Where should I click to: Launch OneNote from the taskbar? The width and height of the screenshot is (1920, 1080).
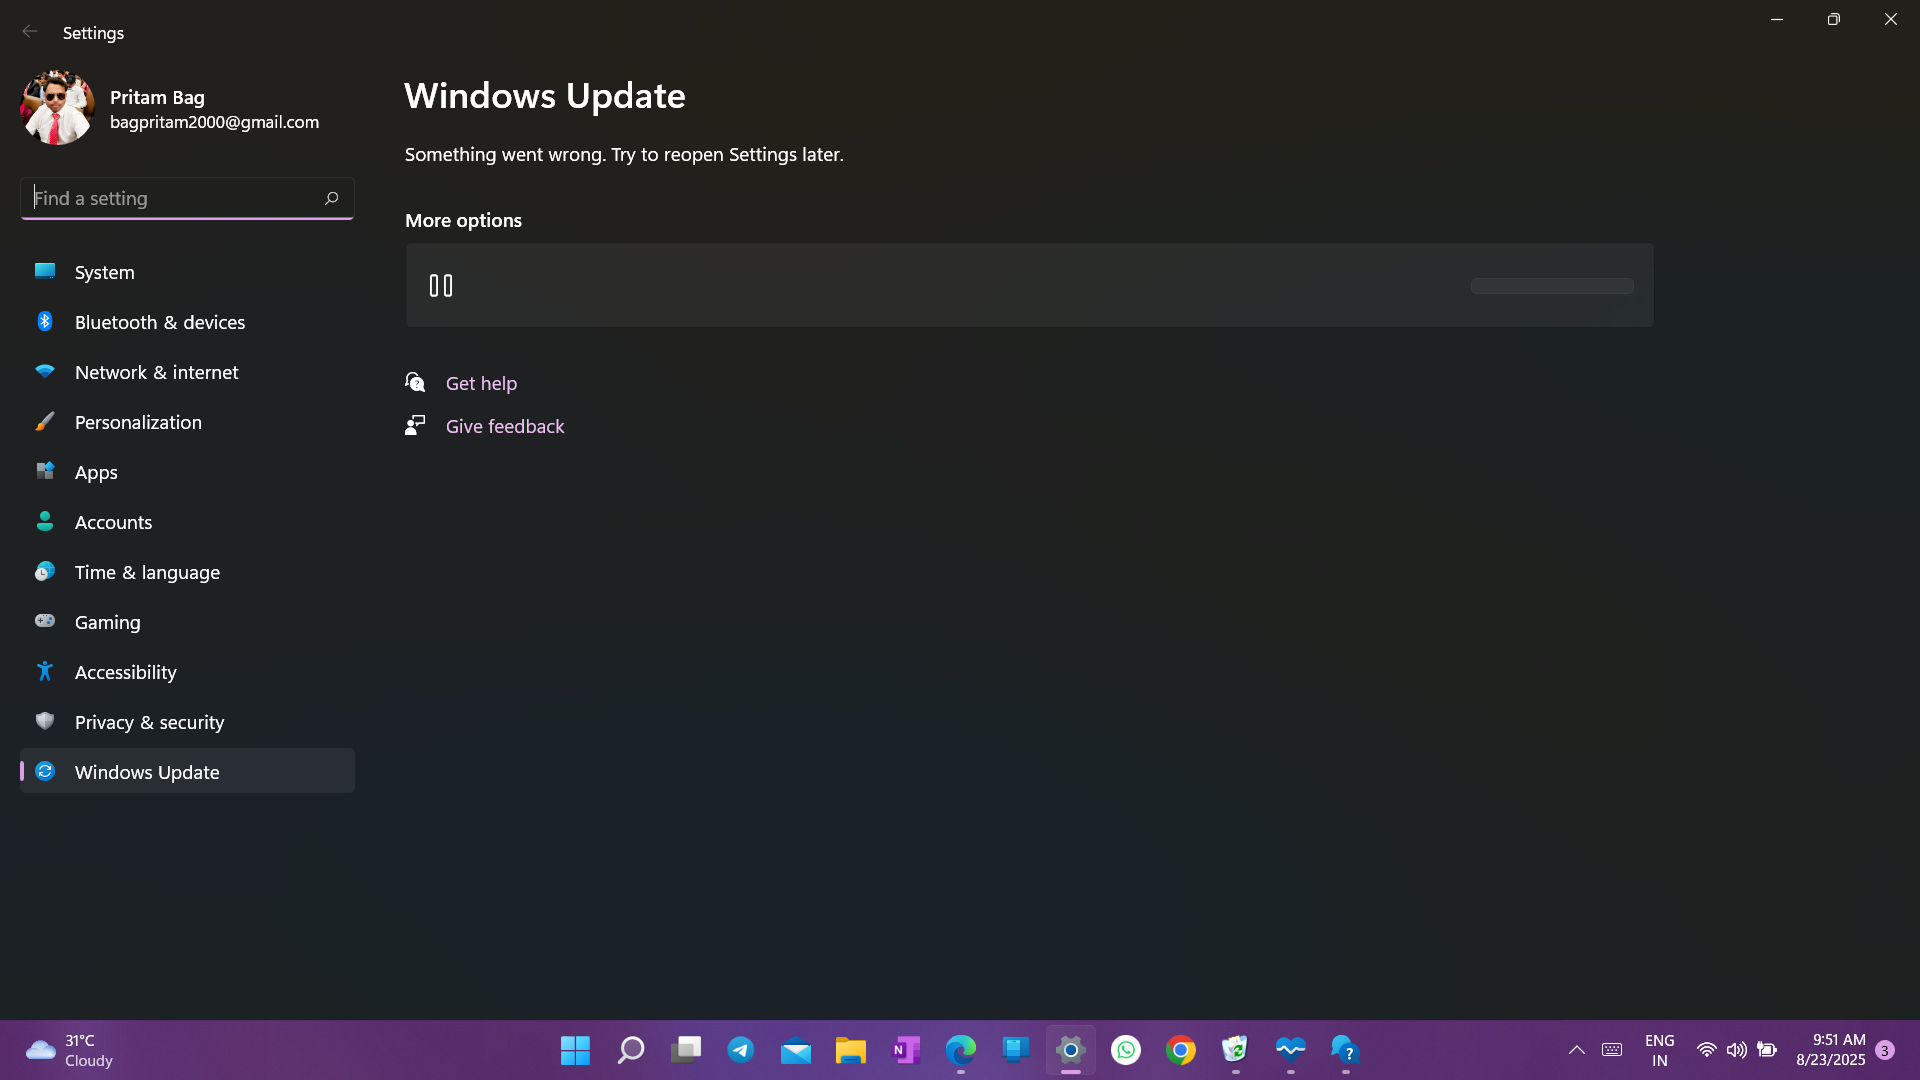click(905, 1050)
